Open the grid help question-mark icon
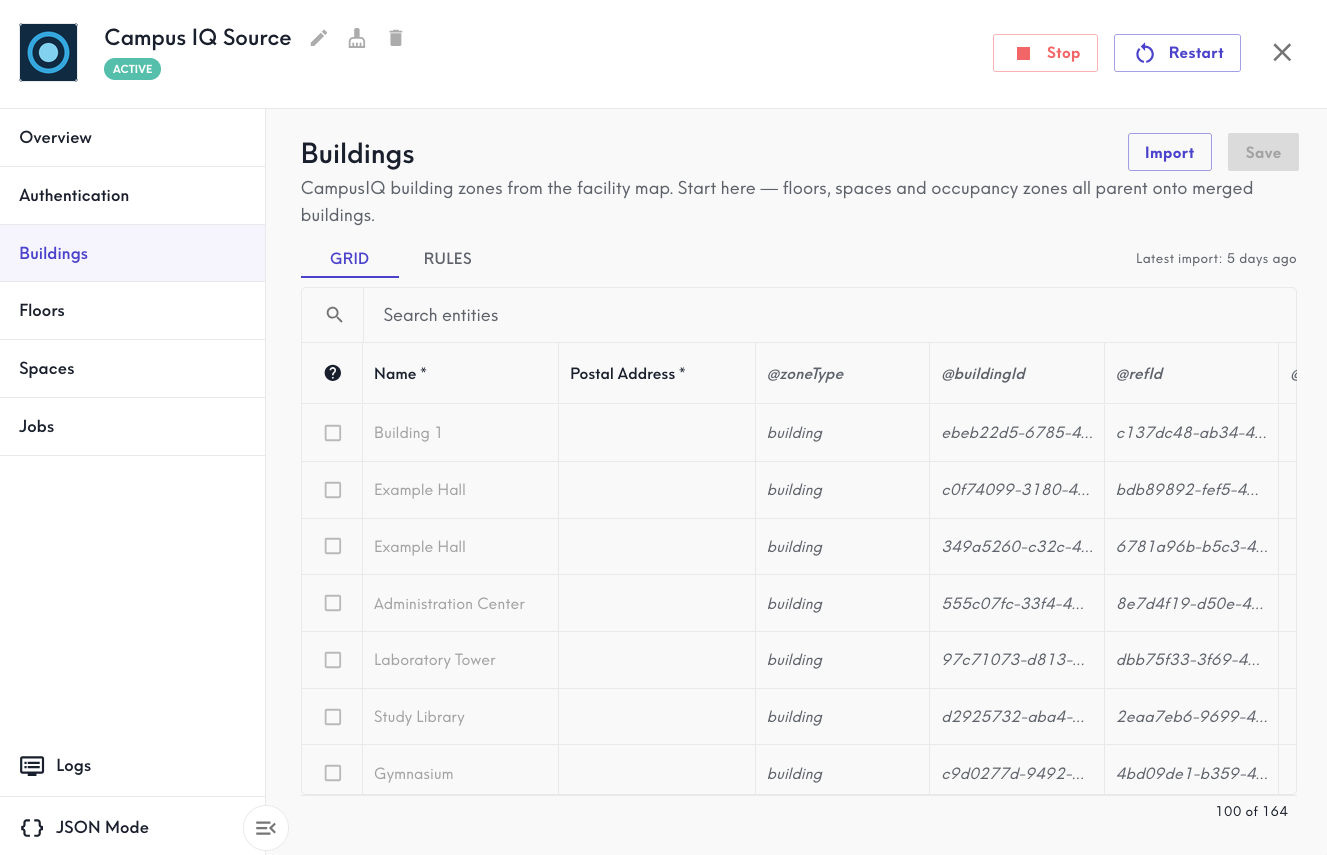Image resolution: width=1327 pixels, height=855 pixels. 333,373
